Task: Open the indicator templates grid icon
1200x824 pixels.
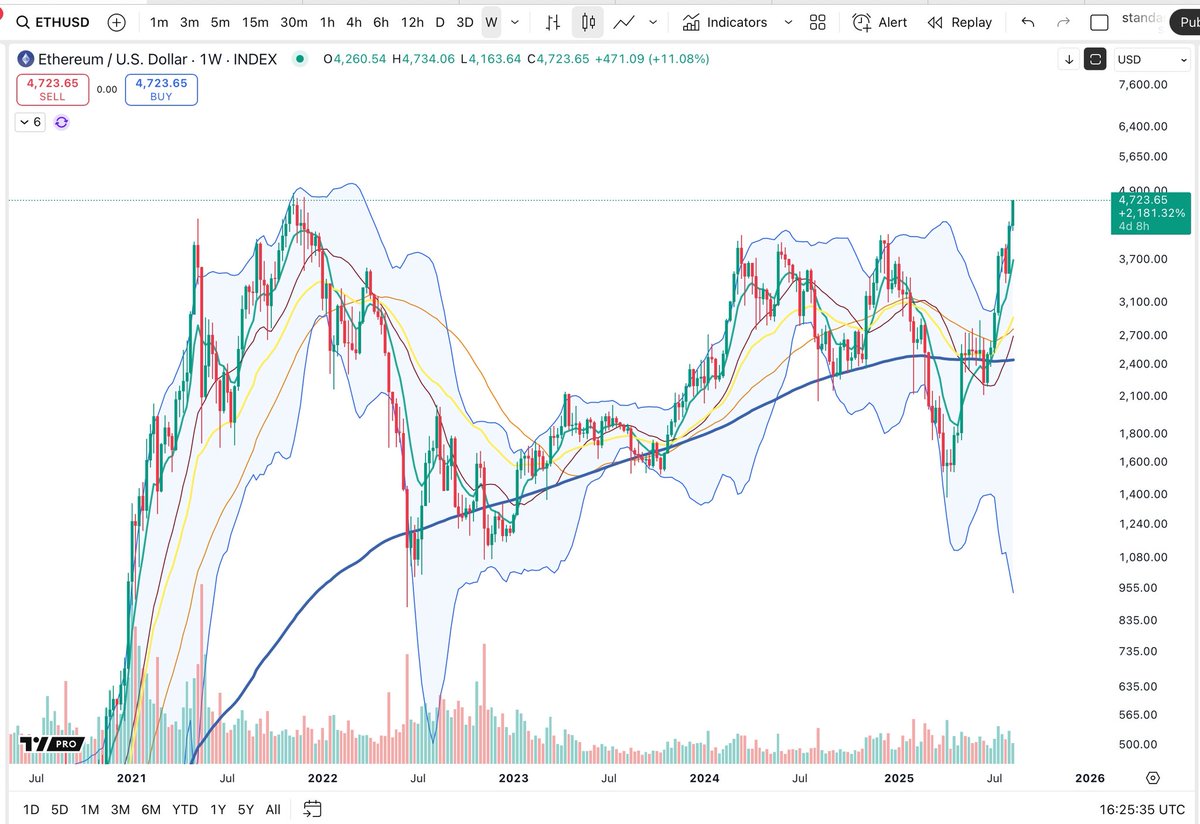Action: point(818,22)
